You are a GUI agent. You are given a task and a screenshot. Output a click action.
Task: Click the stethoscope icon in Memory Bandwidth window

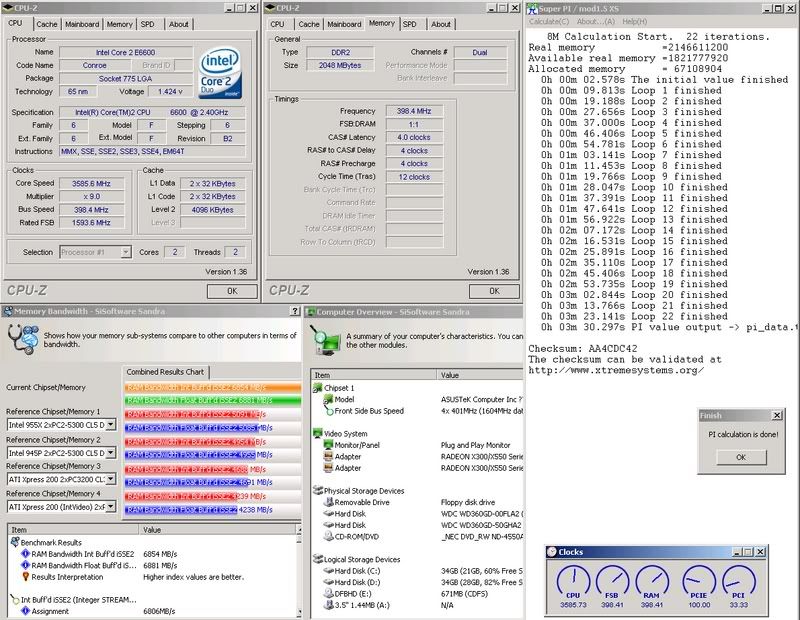pos(23,339)
